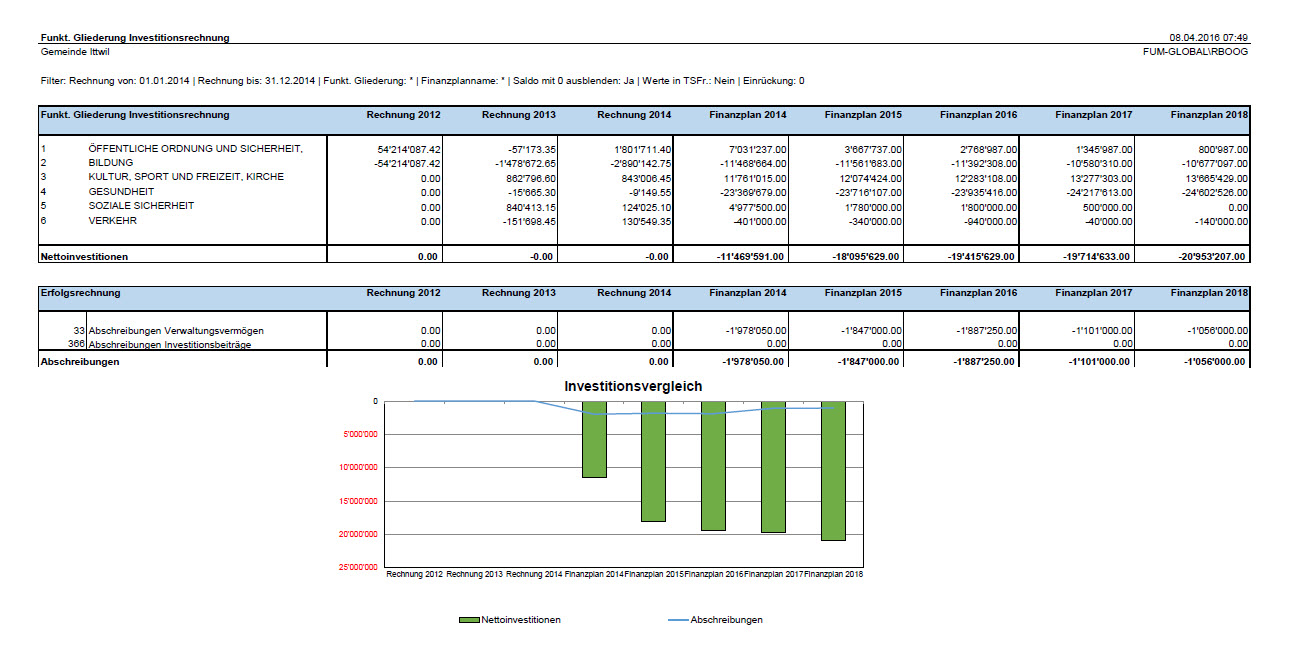Select the KULTUR, SPORT UND FREIZEIT, KIRCHE row
1301x654 pixels.
click(186, 177)
